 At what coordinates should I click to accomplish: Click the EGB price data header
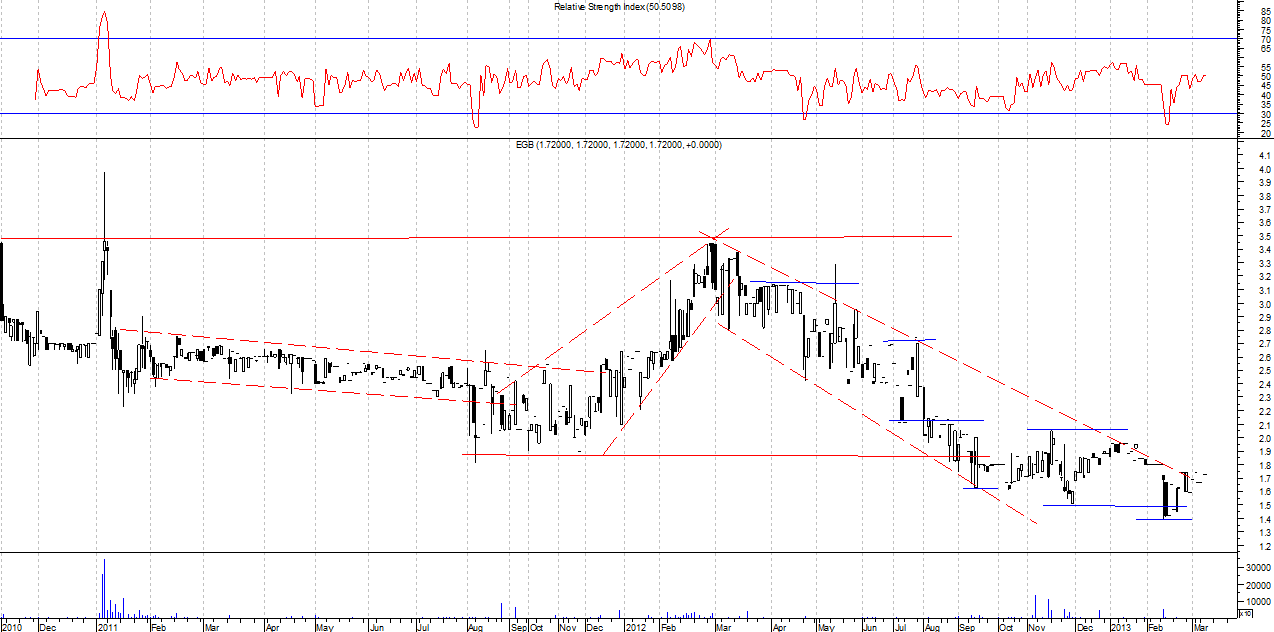coord(618,145)
